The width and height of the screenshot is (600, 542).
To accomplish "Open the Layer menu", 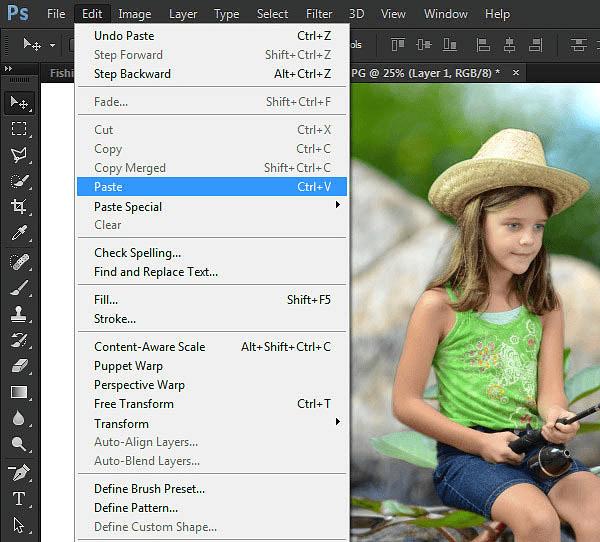I will (x=183, y=14).
